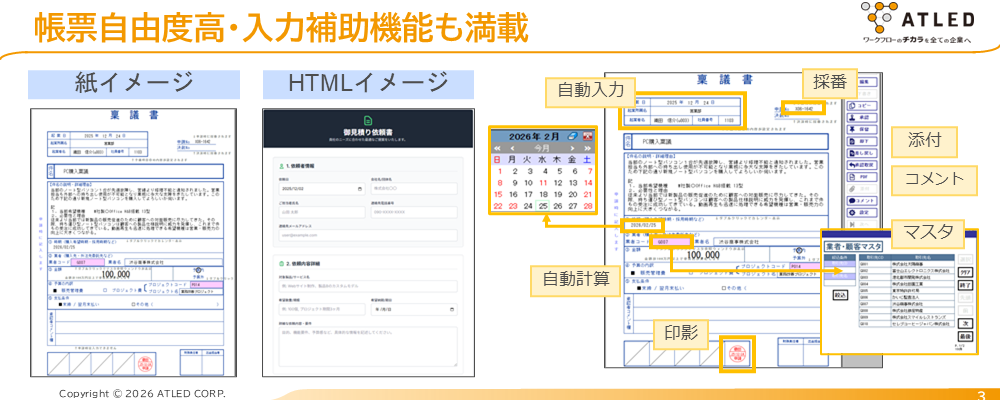Open date picker beside 2025/12/02 in HTML form
The width and height of the screenshot is (1000, 400).
pyautogui.click(x=360, y=189)
